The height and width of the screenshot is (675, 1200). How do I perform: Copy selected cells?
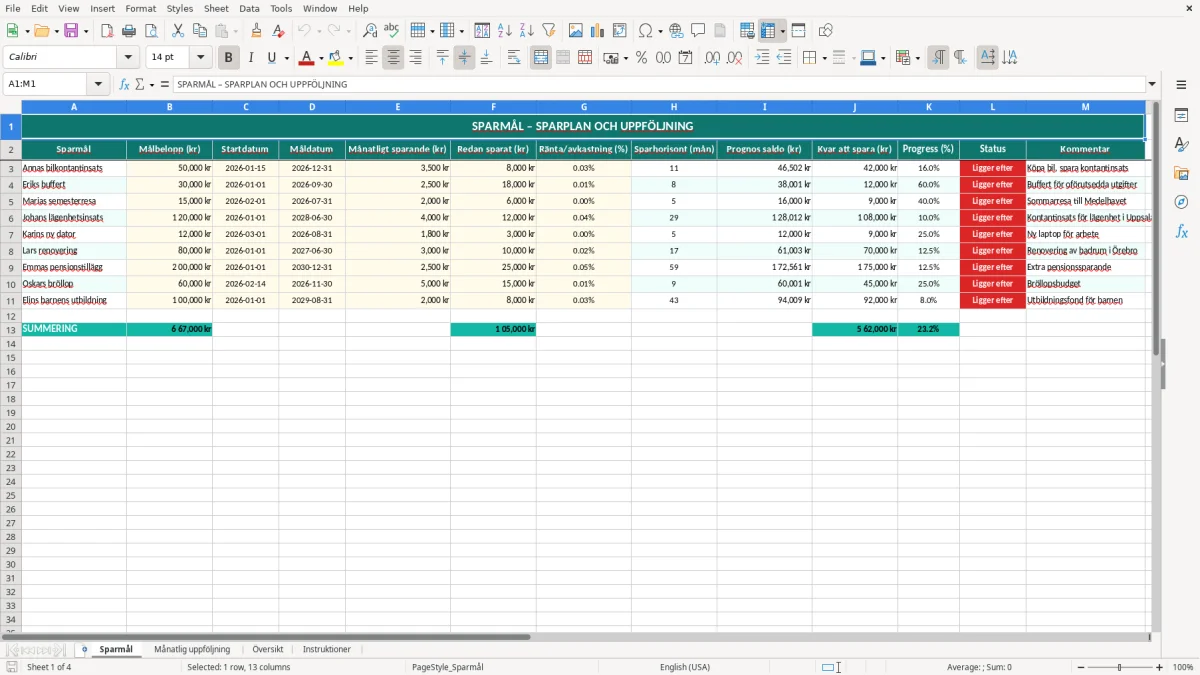(x=200, y=31)
